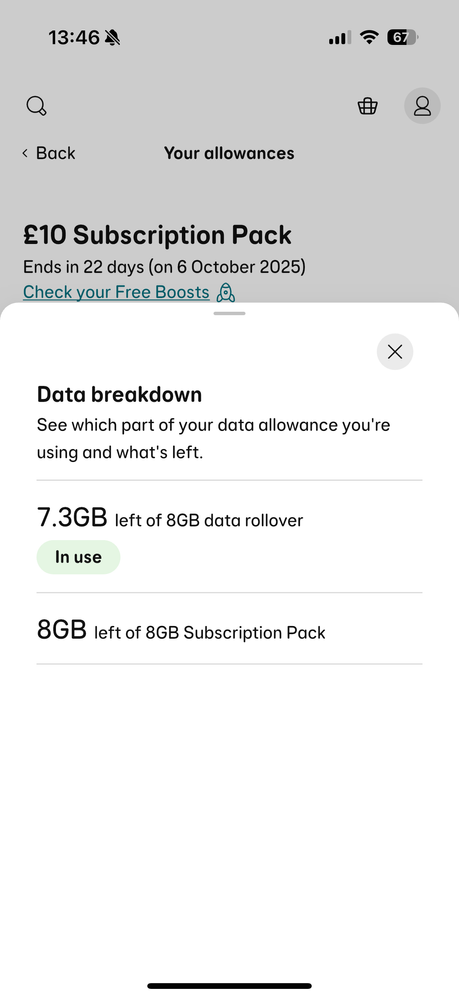Select the In use badge

pos(78,557)
